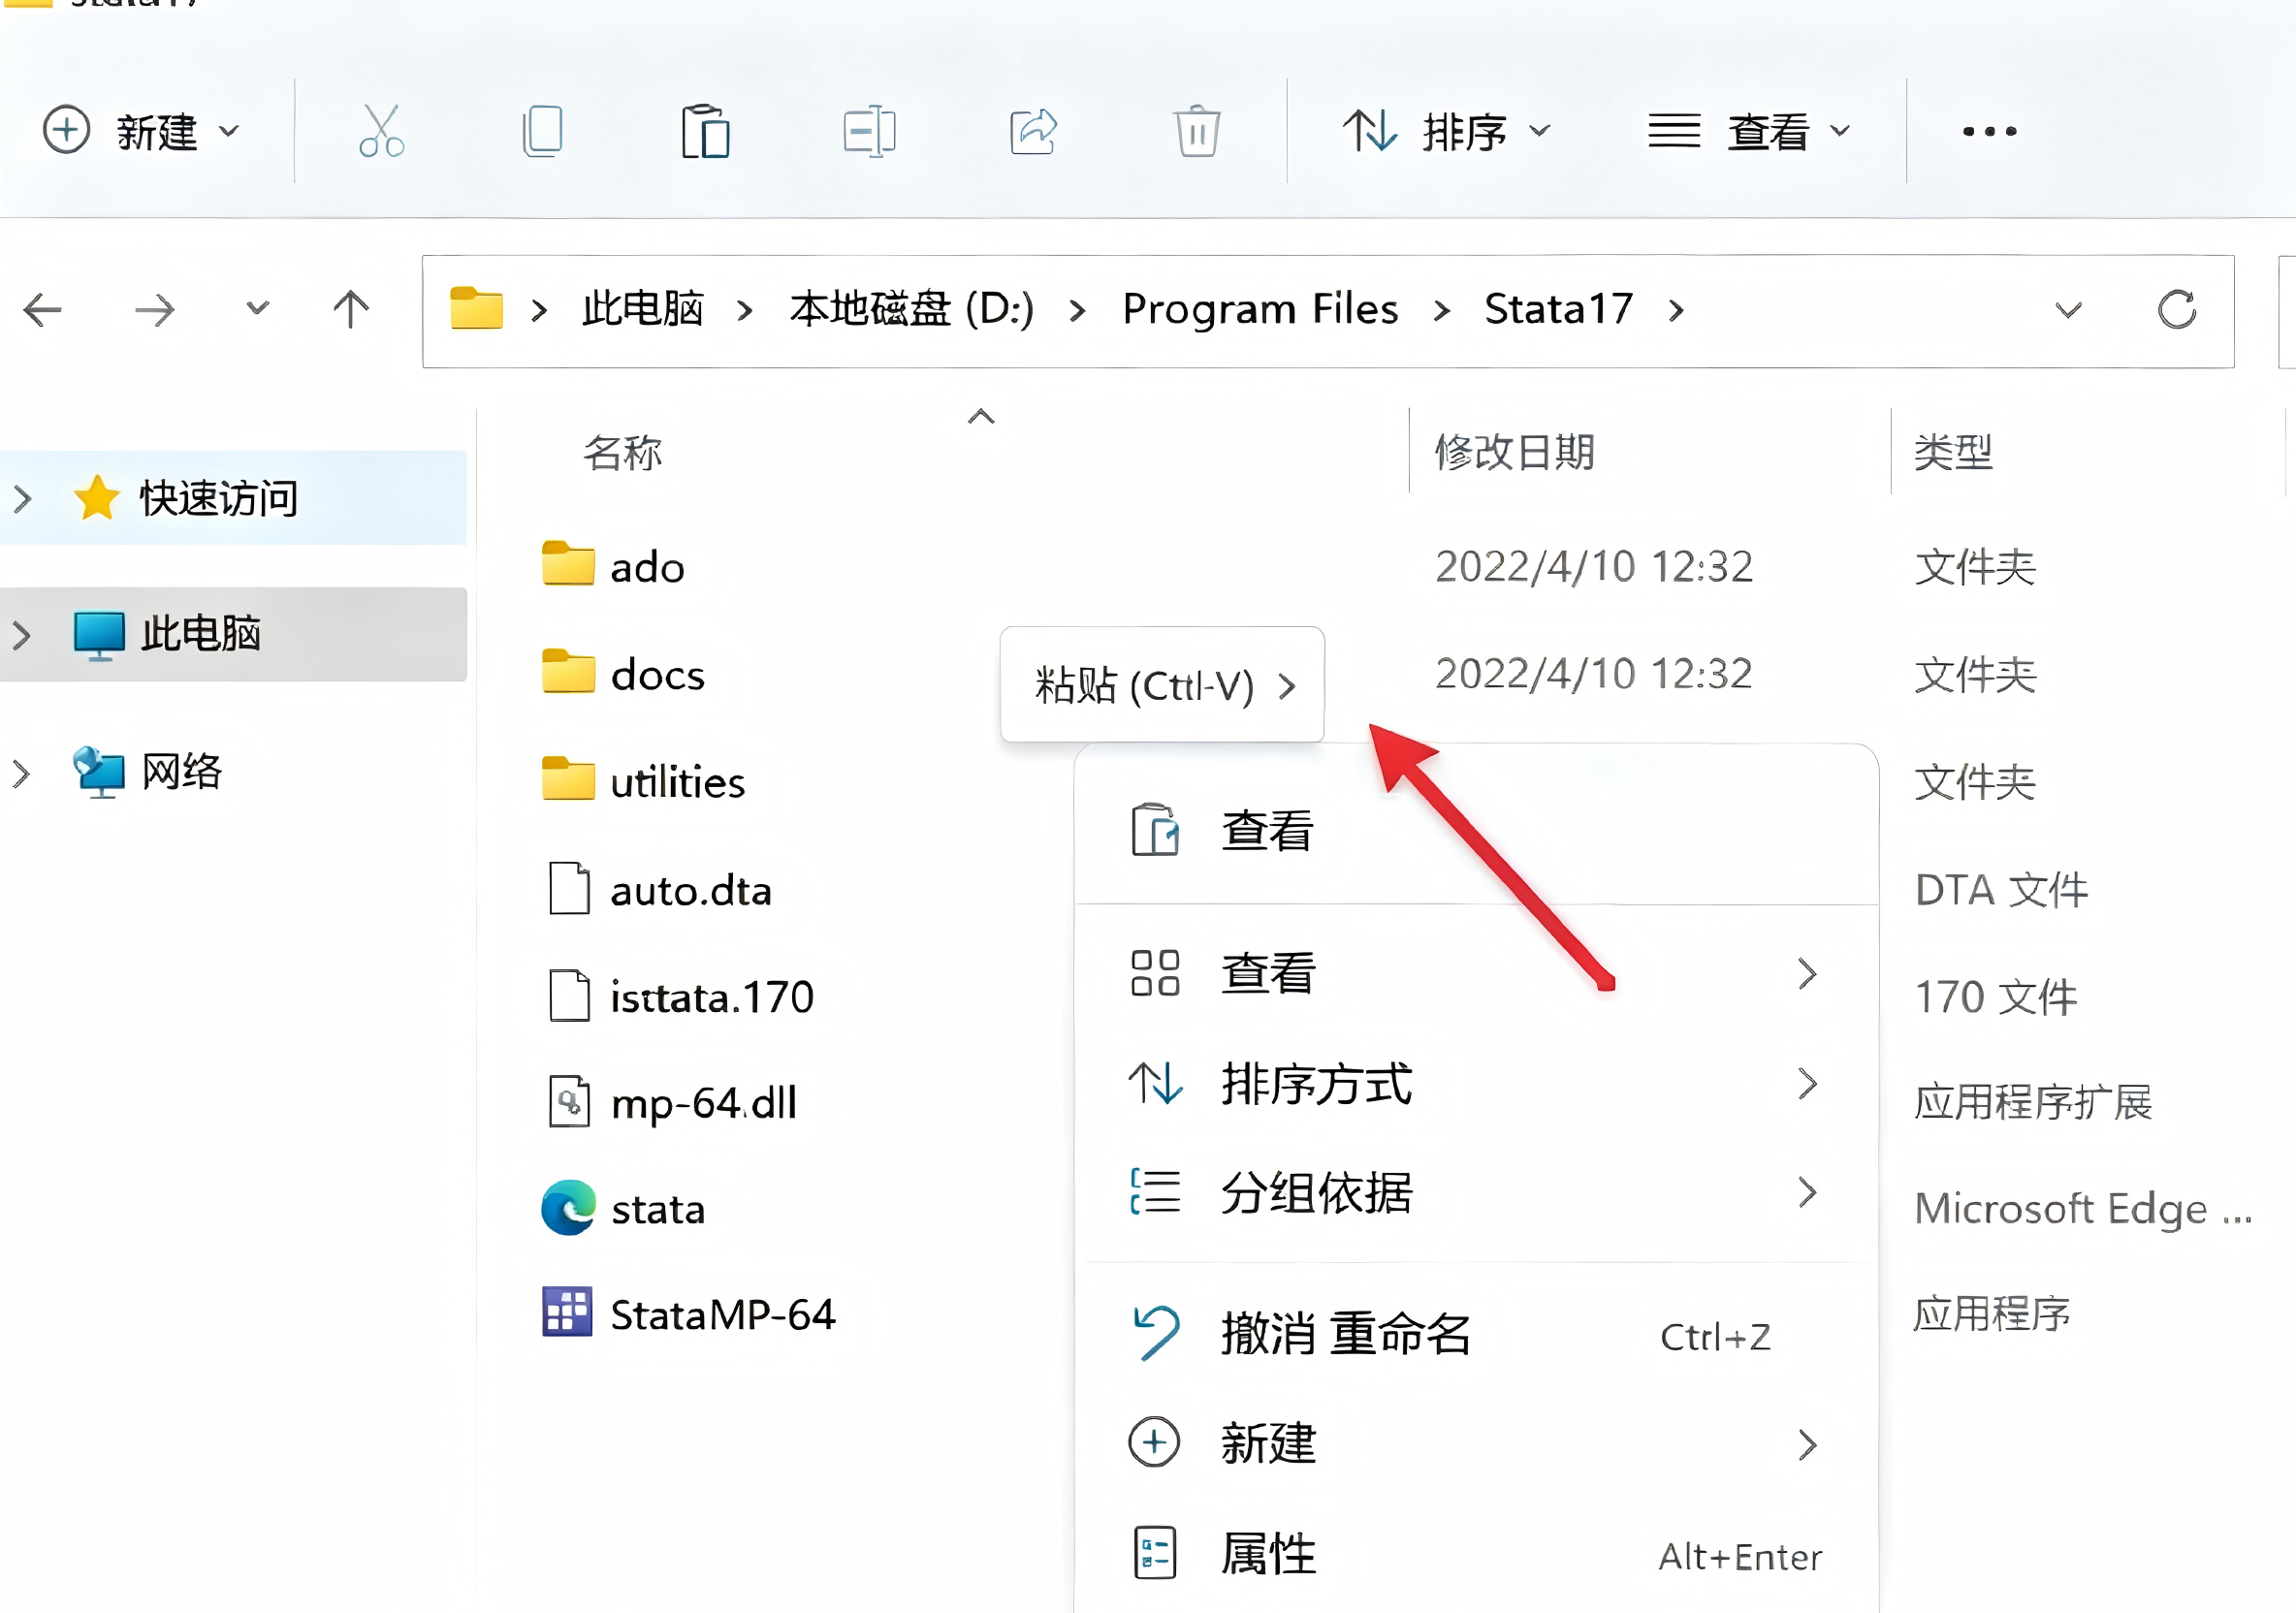Click the folder icon in address bar

pyautogui.click(x=476, y=308)
